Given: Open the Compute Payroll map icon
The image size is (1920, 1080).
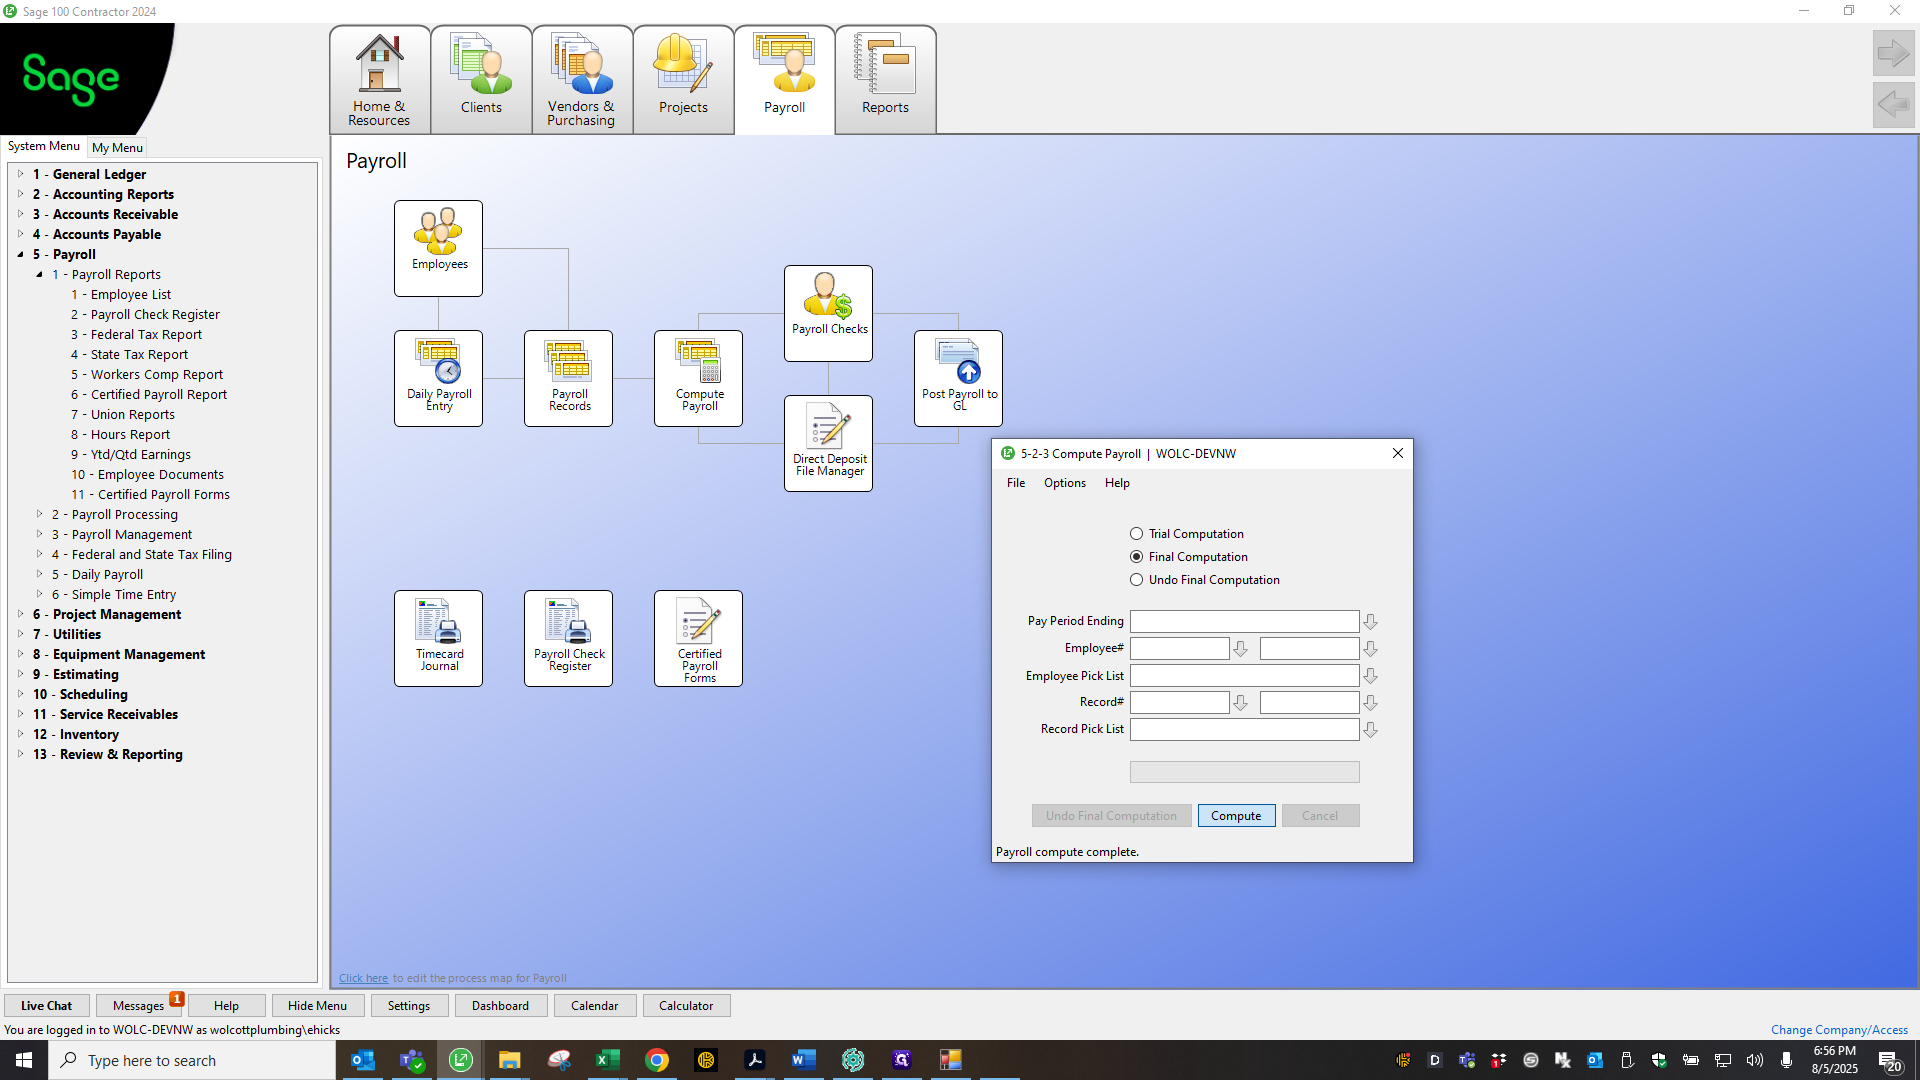Looking at the screenshot, I should click(699, 378).
